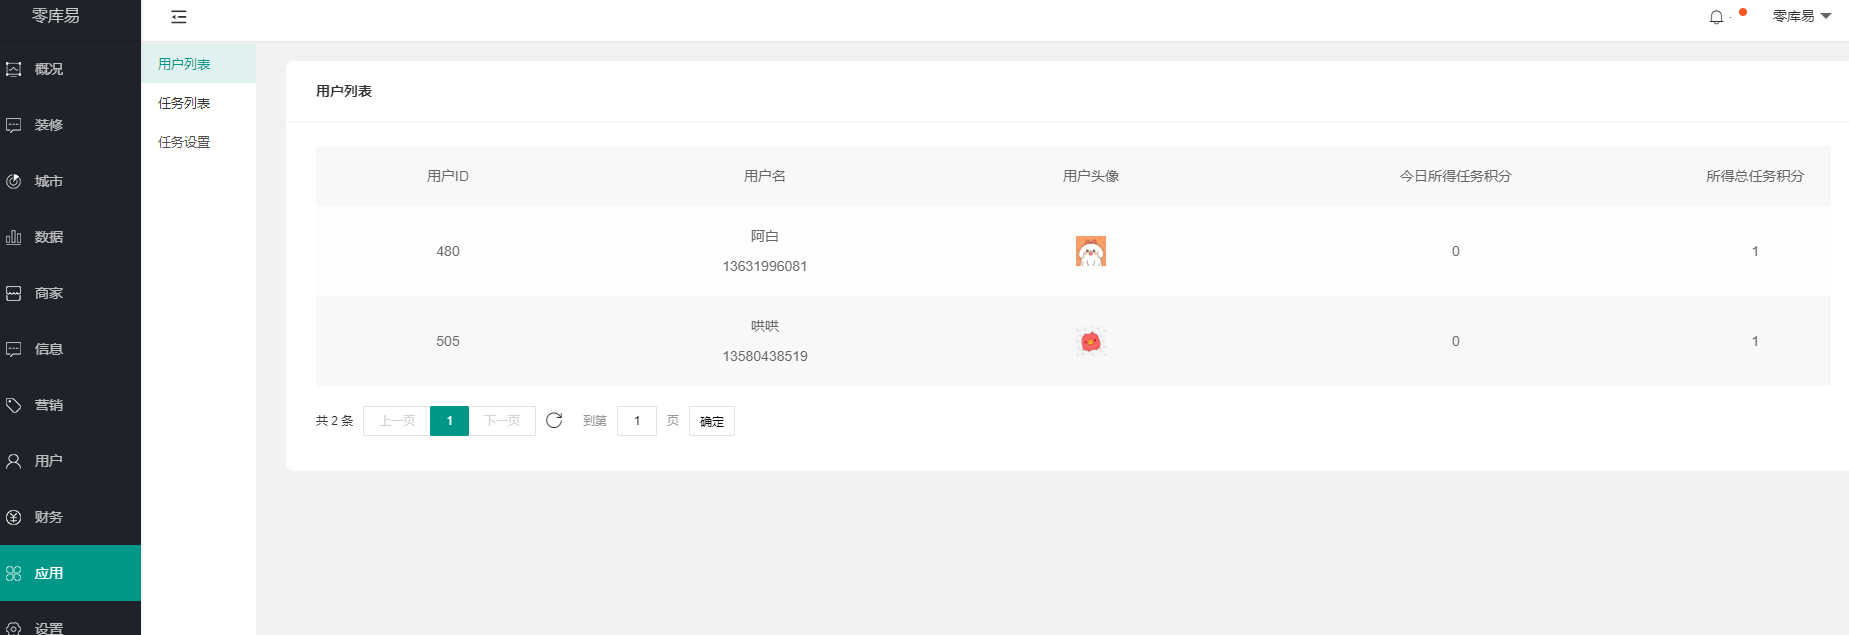
Task: Click the 用户 person sidebar icon
Action: (x=14, y=461)
